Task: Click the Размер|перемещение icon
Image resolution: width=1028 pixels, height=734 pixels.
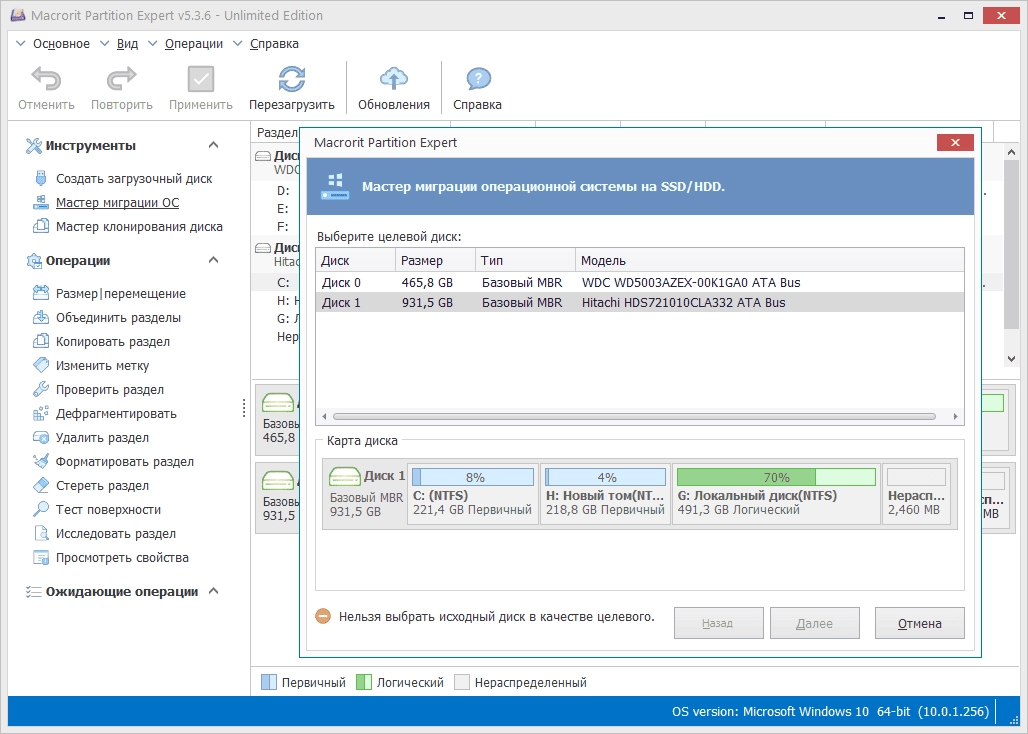Action: pyautogui.click(x=41, y=293)
